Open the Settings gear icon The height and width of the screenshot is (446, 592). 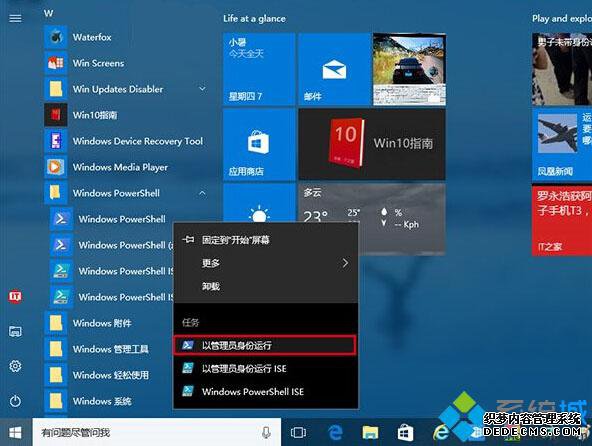tap(15, 366)
